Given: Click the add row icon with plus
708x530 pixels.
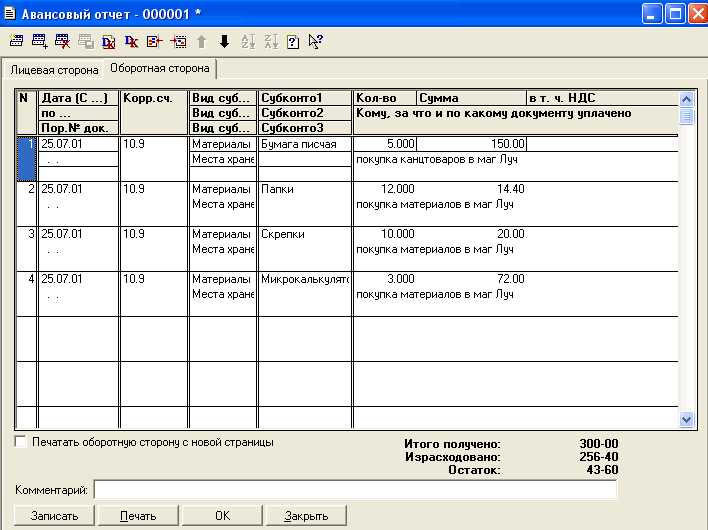Looking at the screenshot, I should (x=40, y=42).
